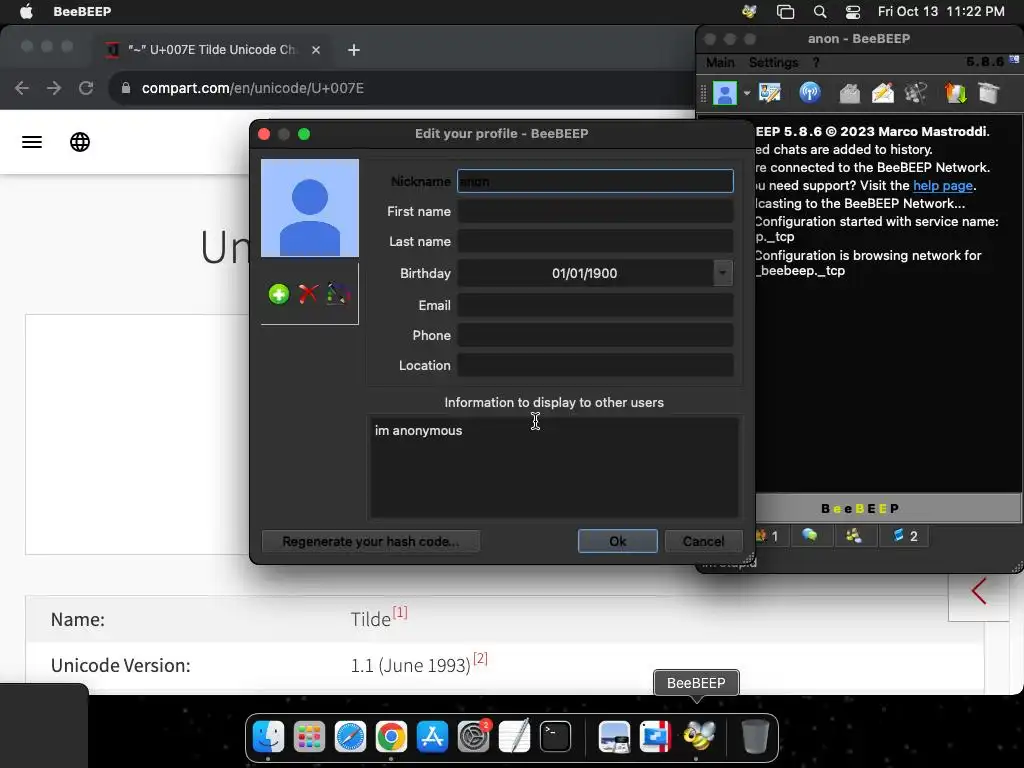Viewport: 1024px width, 768px height.
Task: Open the Birthday calendar dropdown arrow
Action: [x=723, y=273]
